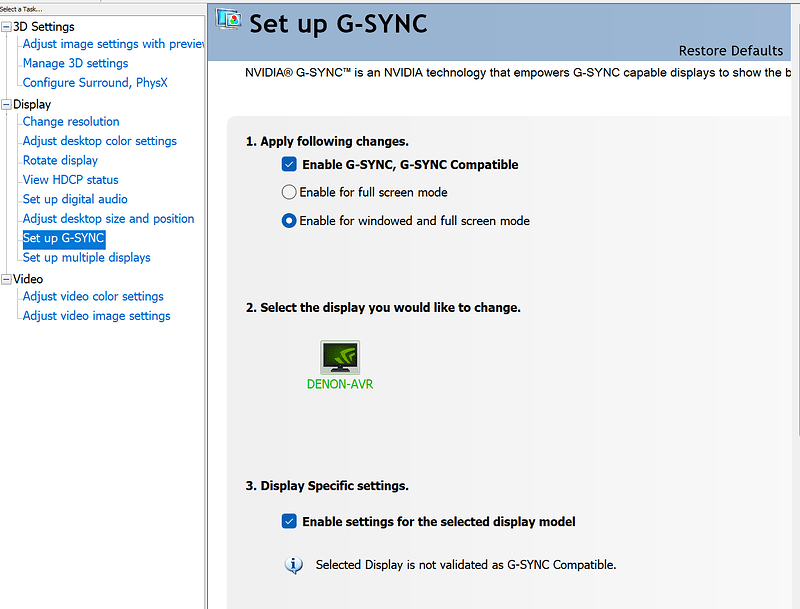Click the Video category label
Viewport: 800px width, 609px height.
28,279
